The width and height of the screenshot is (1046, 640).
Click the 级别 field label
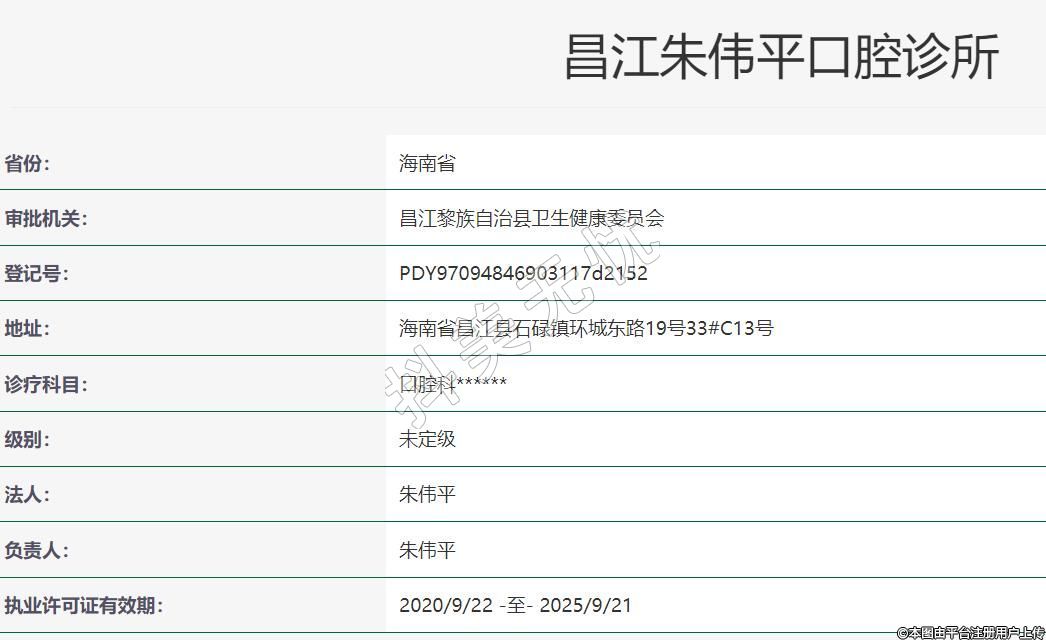click(27, 439)
